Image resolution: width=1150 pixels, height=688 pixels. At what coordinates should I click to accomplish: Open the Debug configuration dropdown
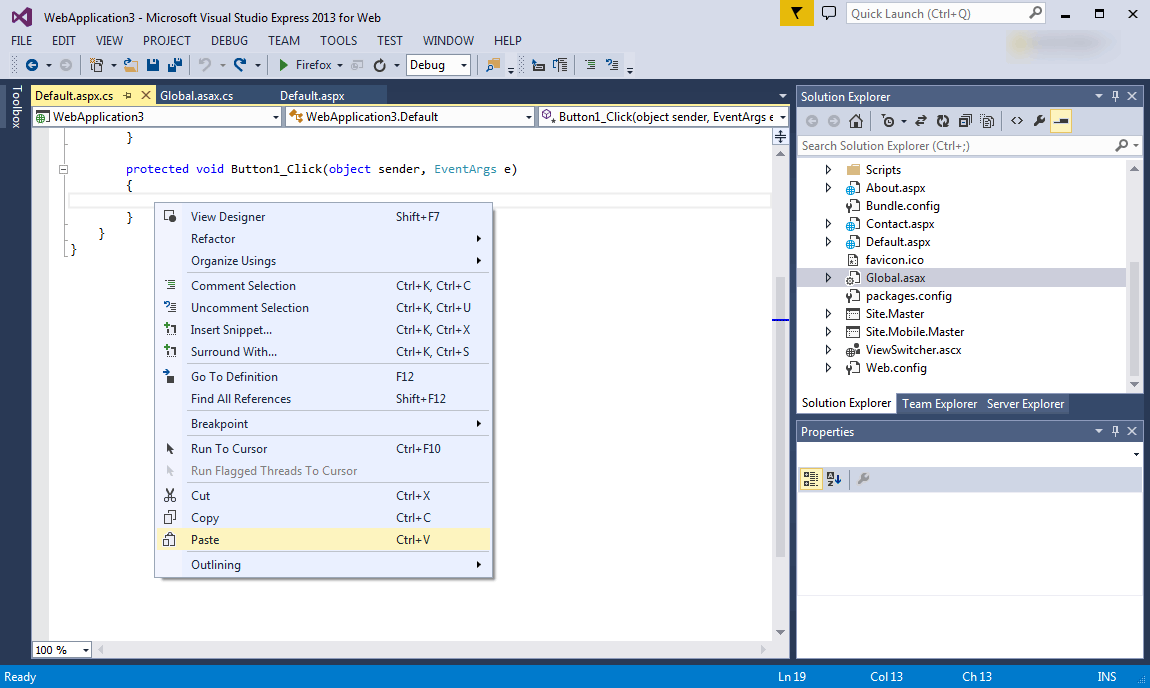pos(438,65)
